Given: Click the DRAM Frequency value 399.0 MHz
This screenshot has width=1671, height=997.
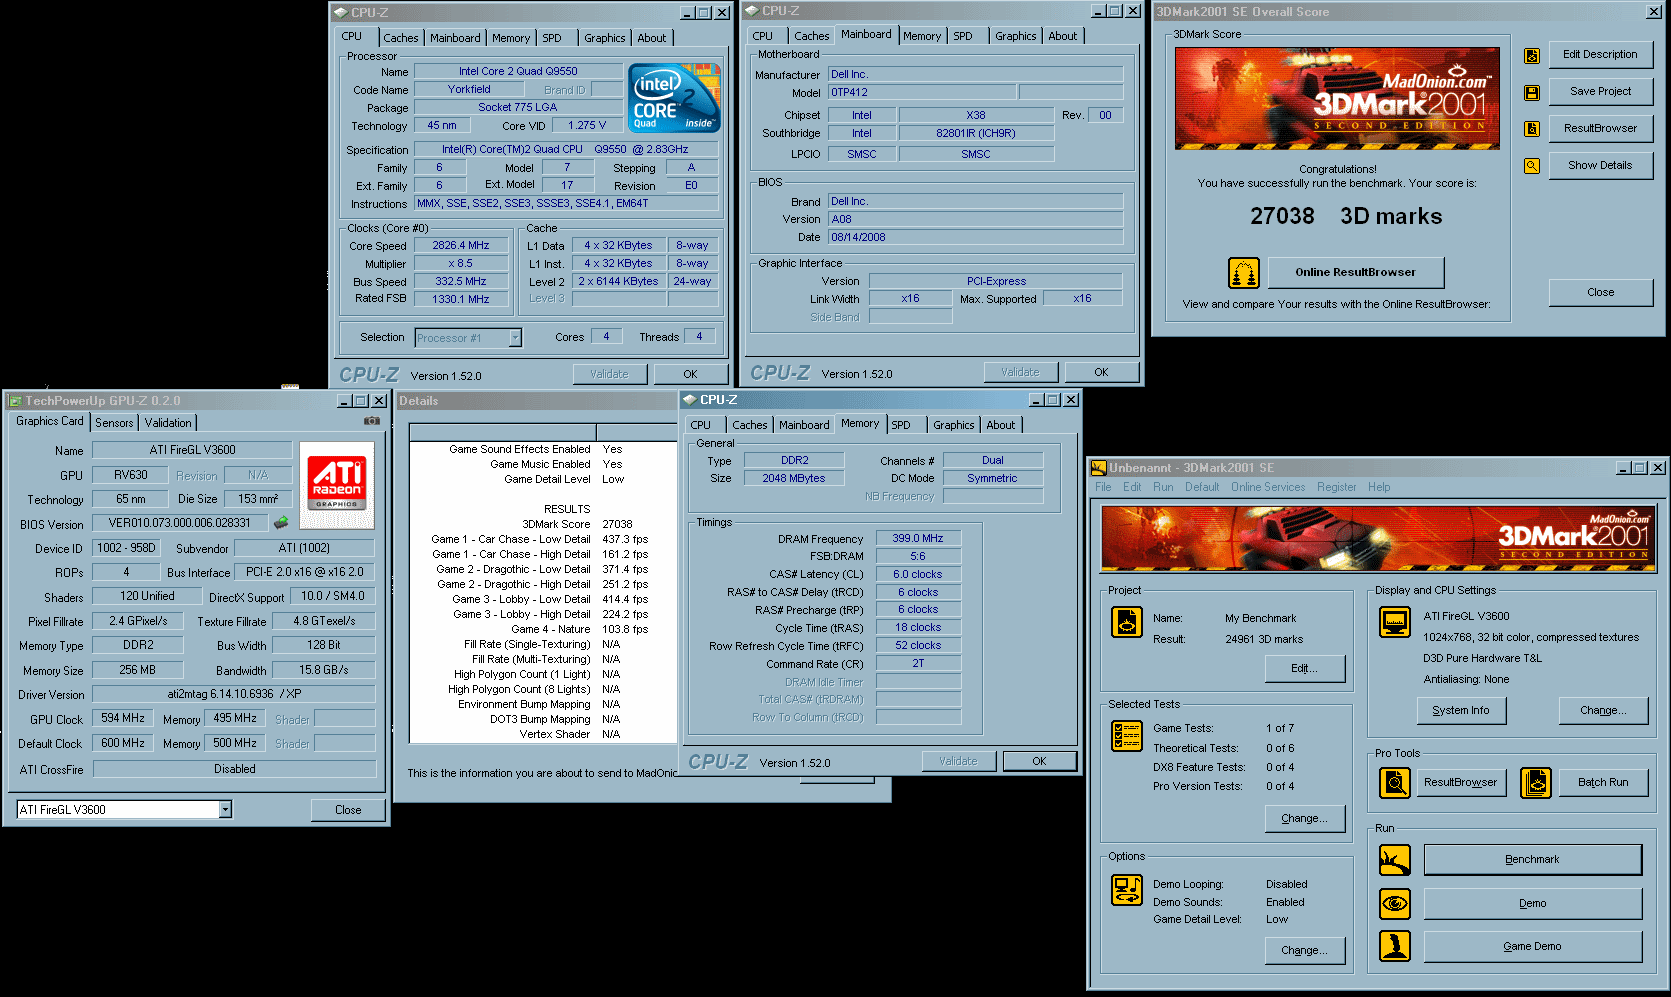Looking at the screenshot, I should [x=918, y=538].
